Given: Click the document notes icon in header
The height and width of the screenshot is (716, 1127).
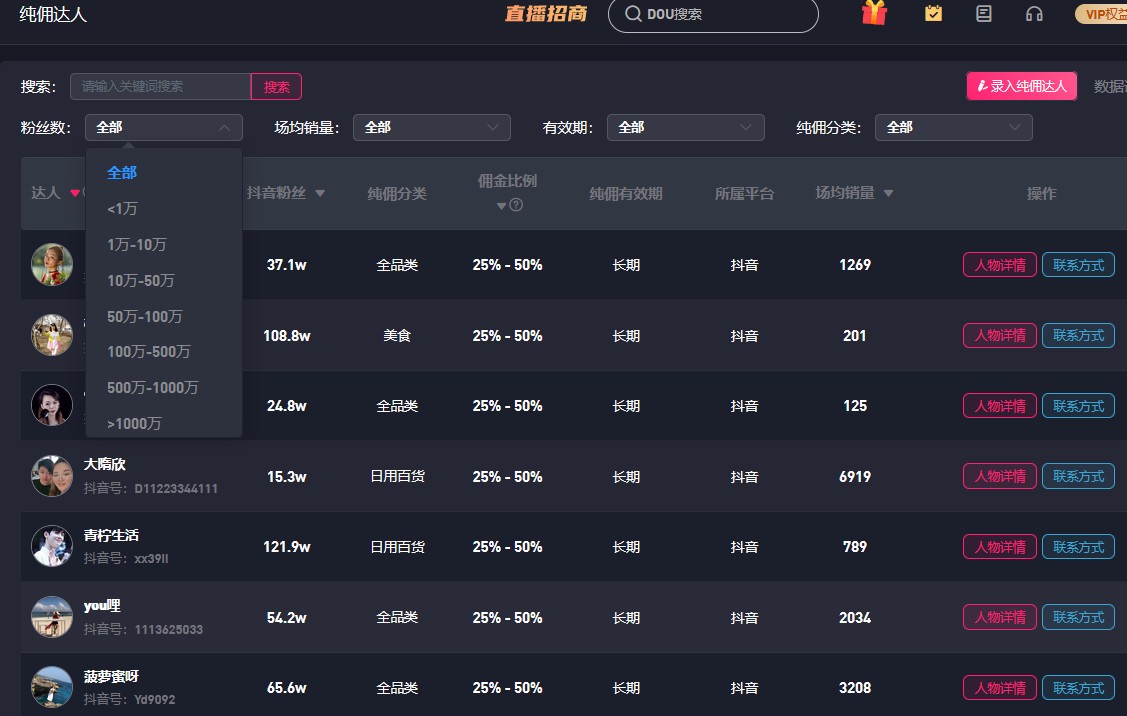Looking at the screenshot, I should tap(984, 14).
